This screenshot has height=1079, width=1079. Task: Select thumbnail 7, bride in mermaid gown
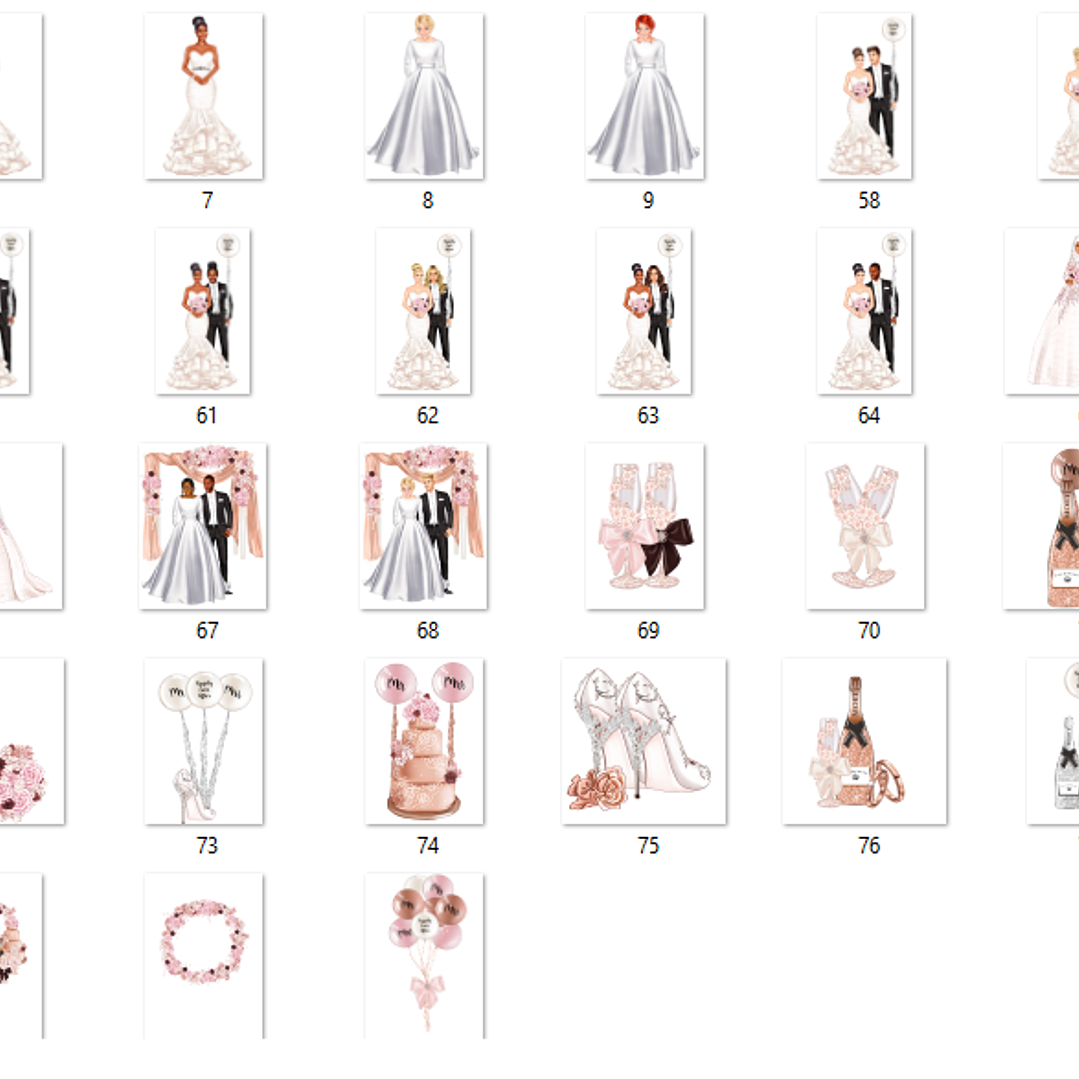pos(204,96)
